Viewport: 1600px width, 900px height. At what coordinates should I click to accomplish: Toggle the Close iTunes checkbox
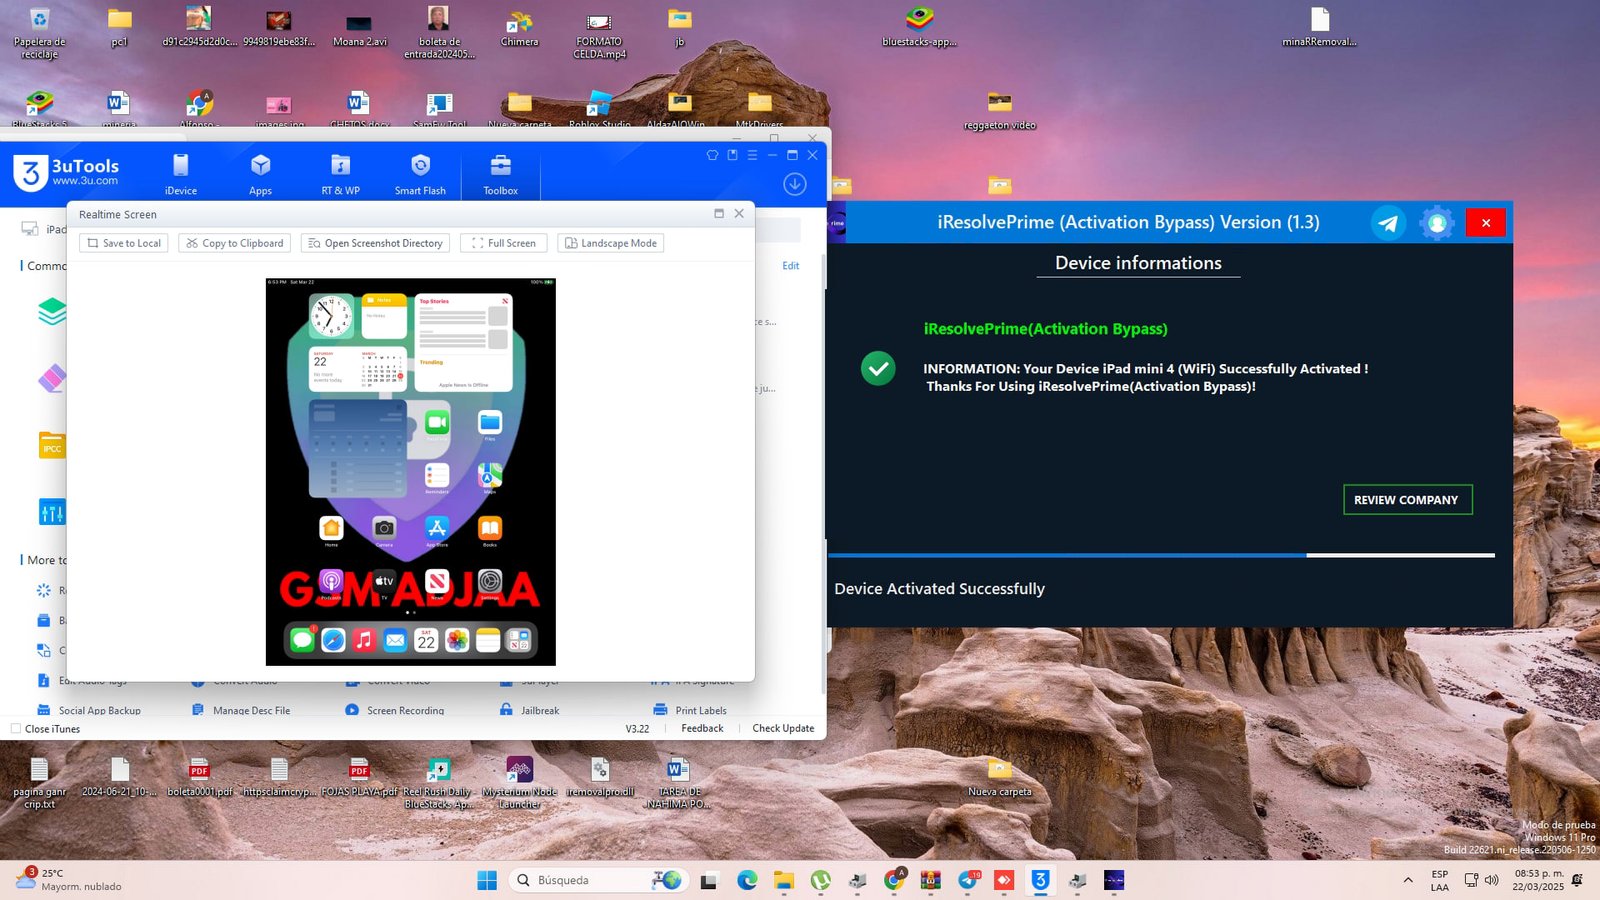click(x=16, y=729)
